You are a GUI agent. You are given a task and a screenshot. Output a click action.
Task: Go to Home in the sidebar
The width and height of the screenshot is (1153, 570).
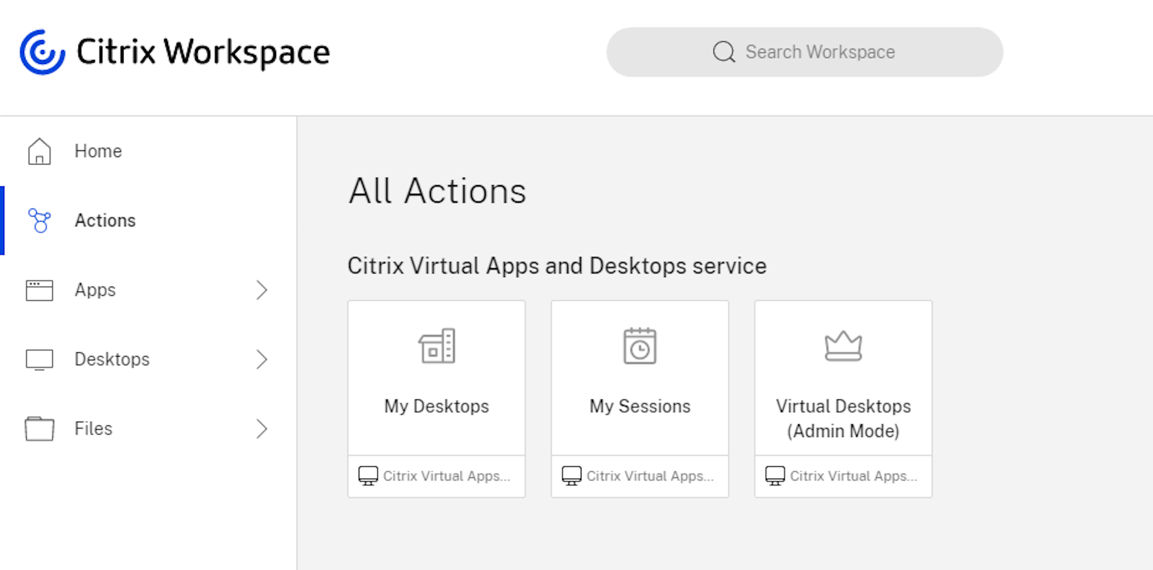click(98, 151)
